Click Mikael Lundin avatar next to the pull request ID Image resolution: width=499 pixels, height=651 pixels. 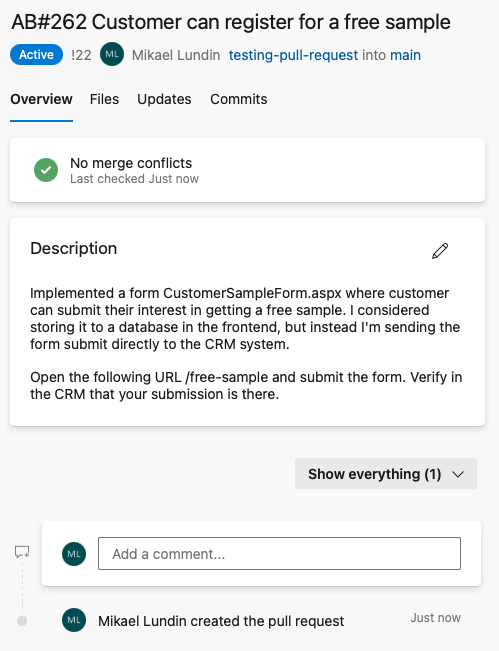[112, 54]
